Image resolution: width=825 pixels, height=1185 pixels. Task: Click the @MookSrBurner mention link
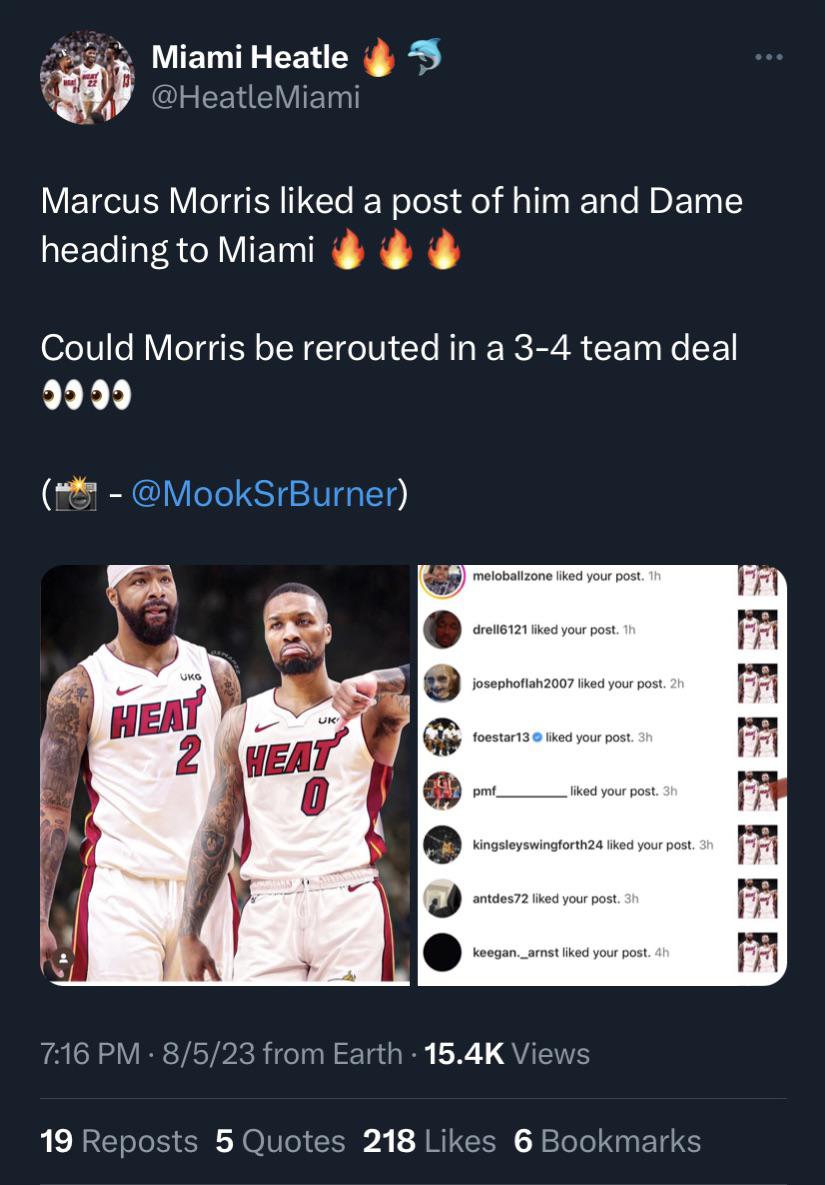[264, 493]
